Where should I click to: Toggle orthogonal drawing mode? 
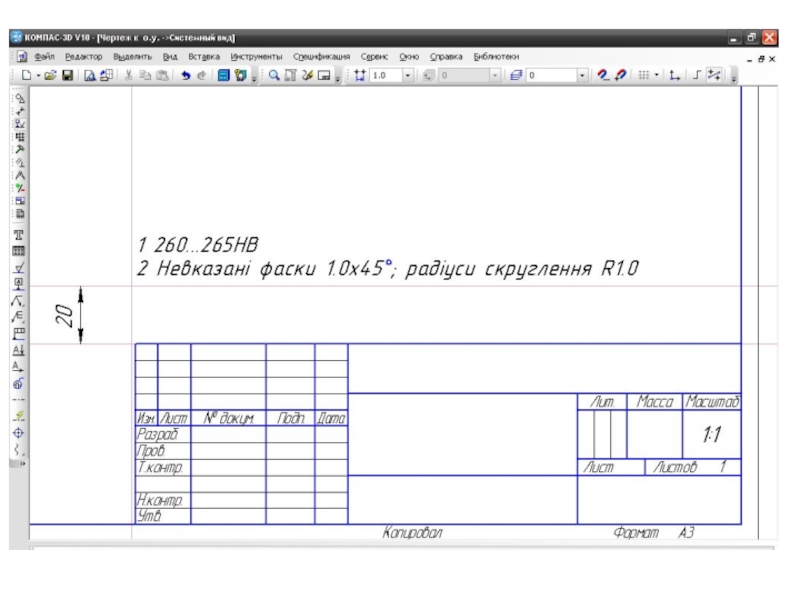click(x=699, y=75)
